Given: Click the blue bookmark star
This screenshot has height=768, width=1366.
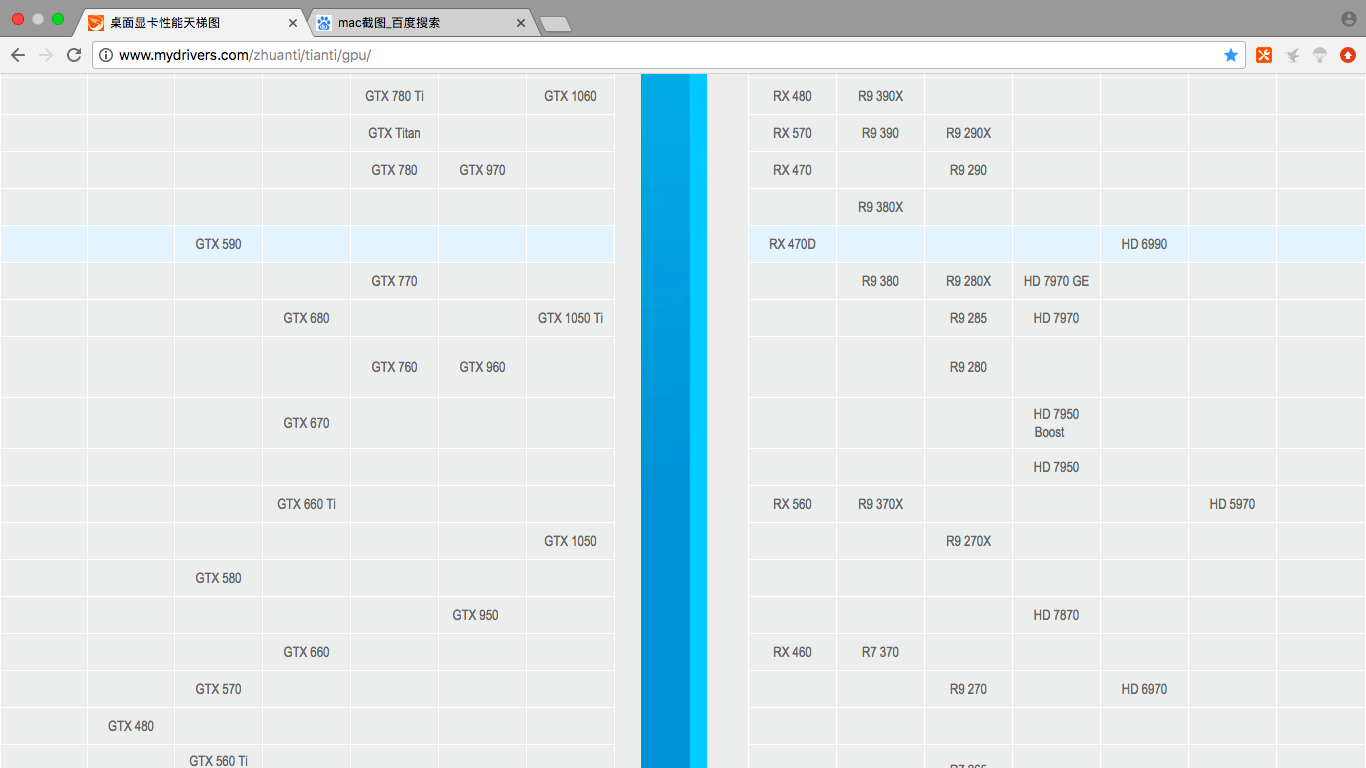Looking at the screenshot, I should (x=1231, y=55).
